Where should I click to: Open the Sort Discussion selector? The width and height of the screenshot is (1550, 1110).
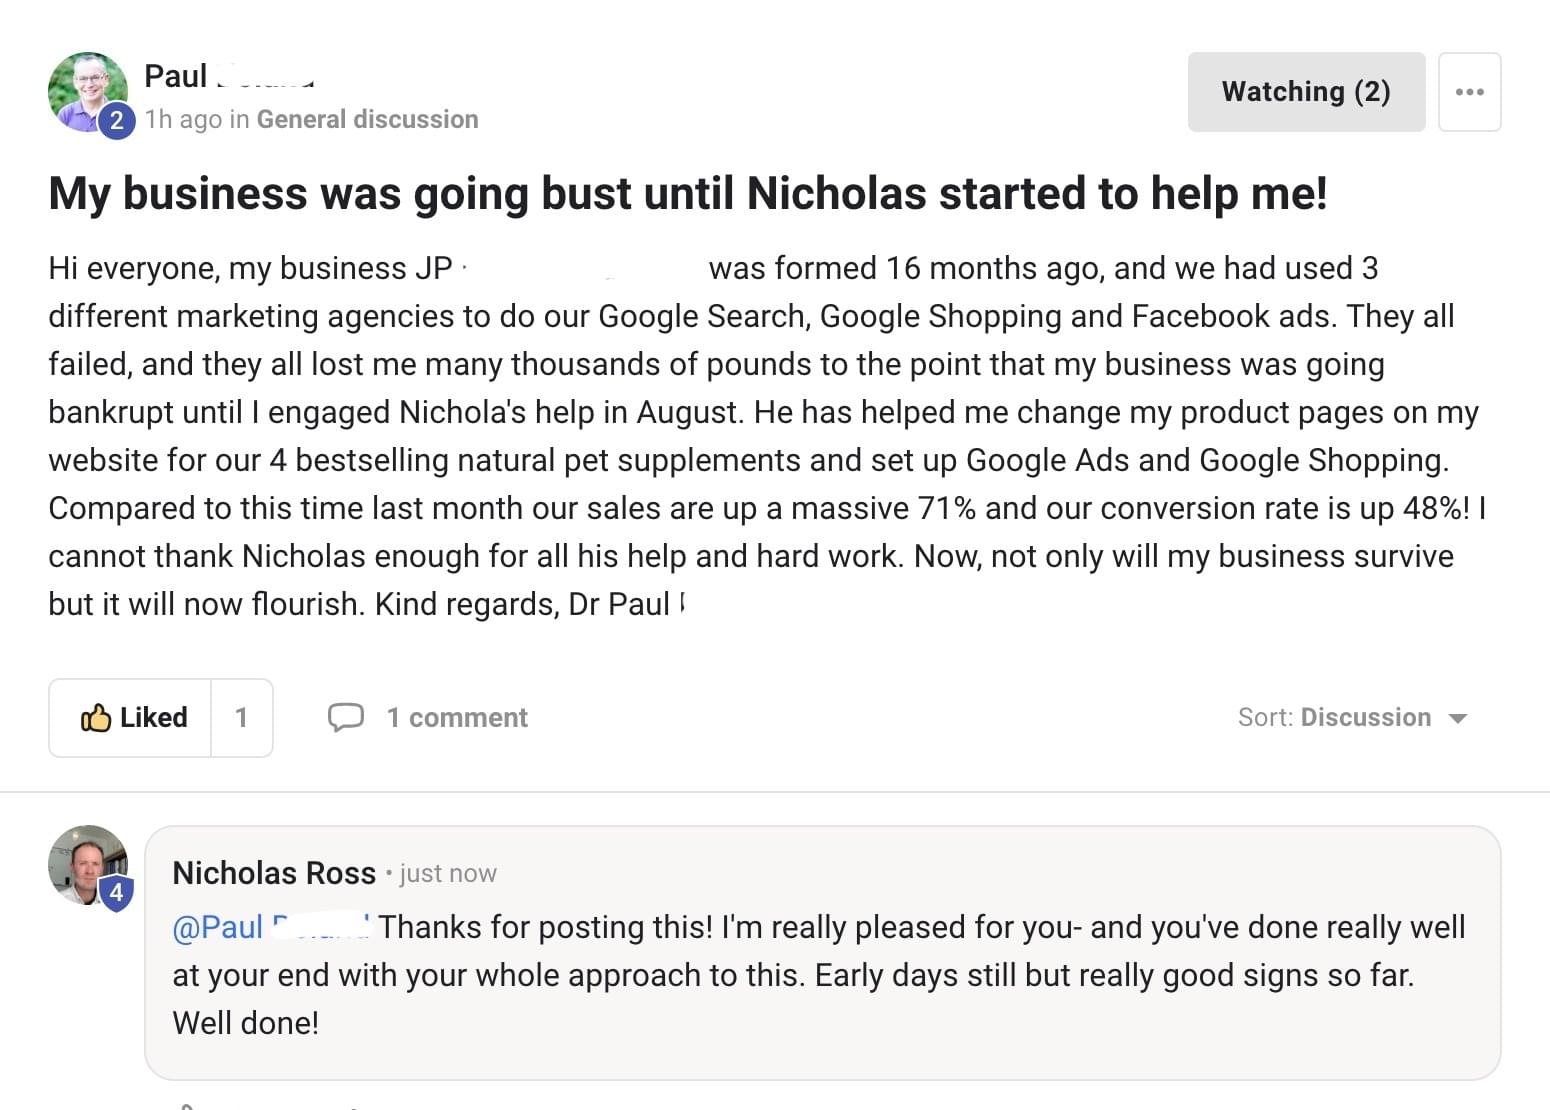click(x=1352, y=717)
